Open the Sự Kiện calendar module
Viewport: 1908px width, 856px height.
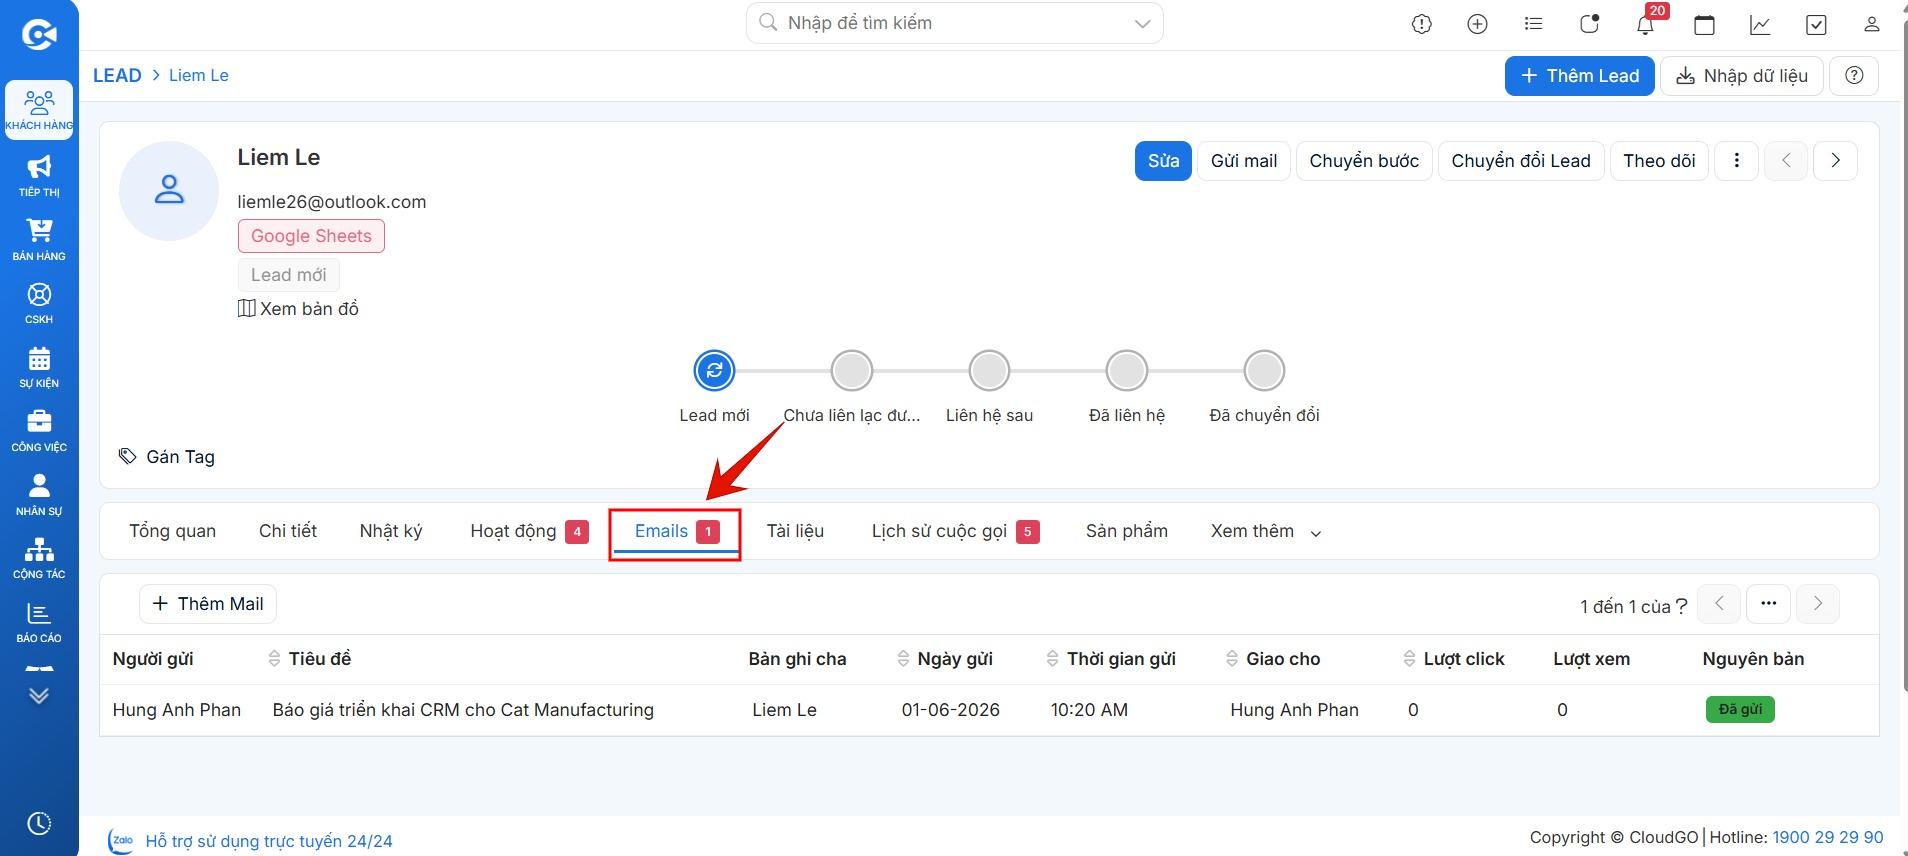pyautogui.click(x=39, y=367)
